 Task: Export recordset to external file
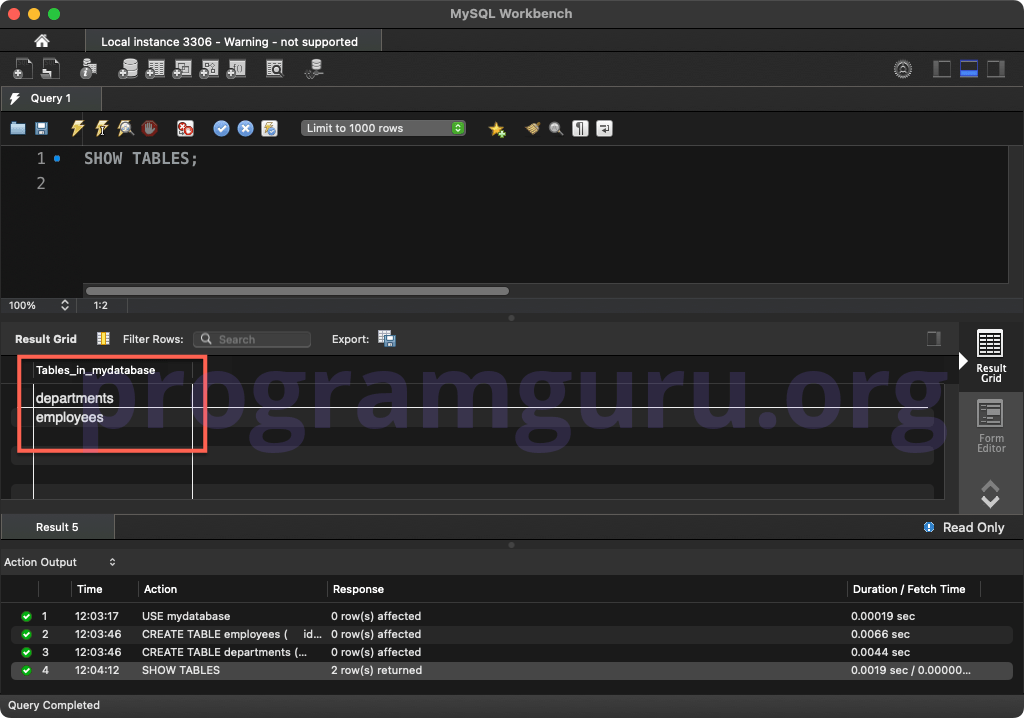[387, 338]
